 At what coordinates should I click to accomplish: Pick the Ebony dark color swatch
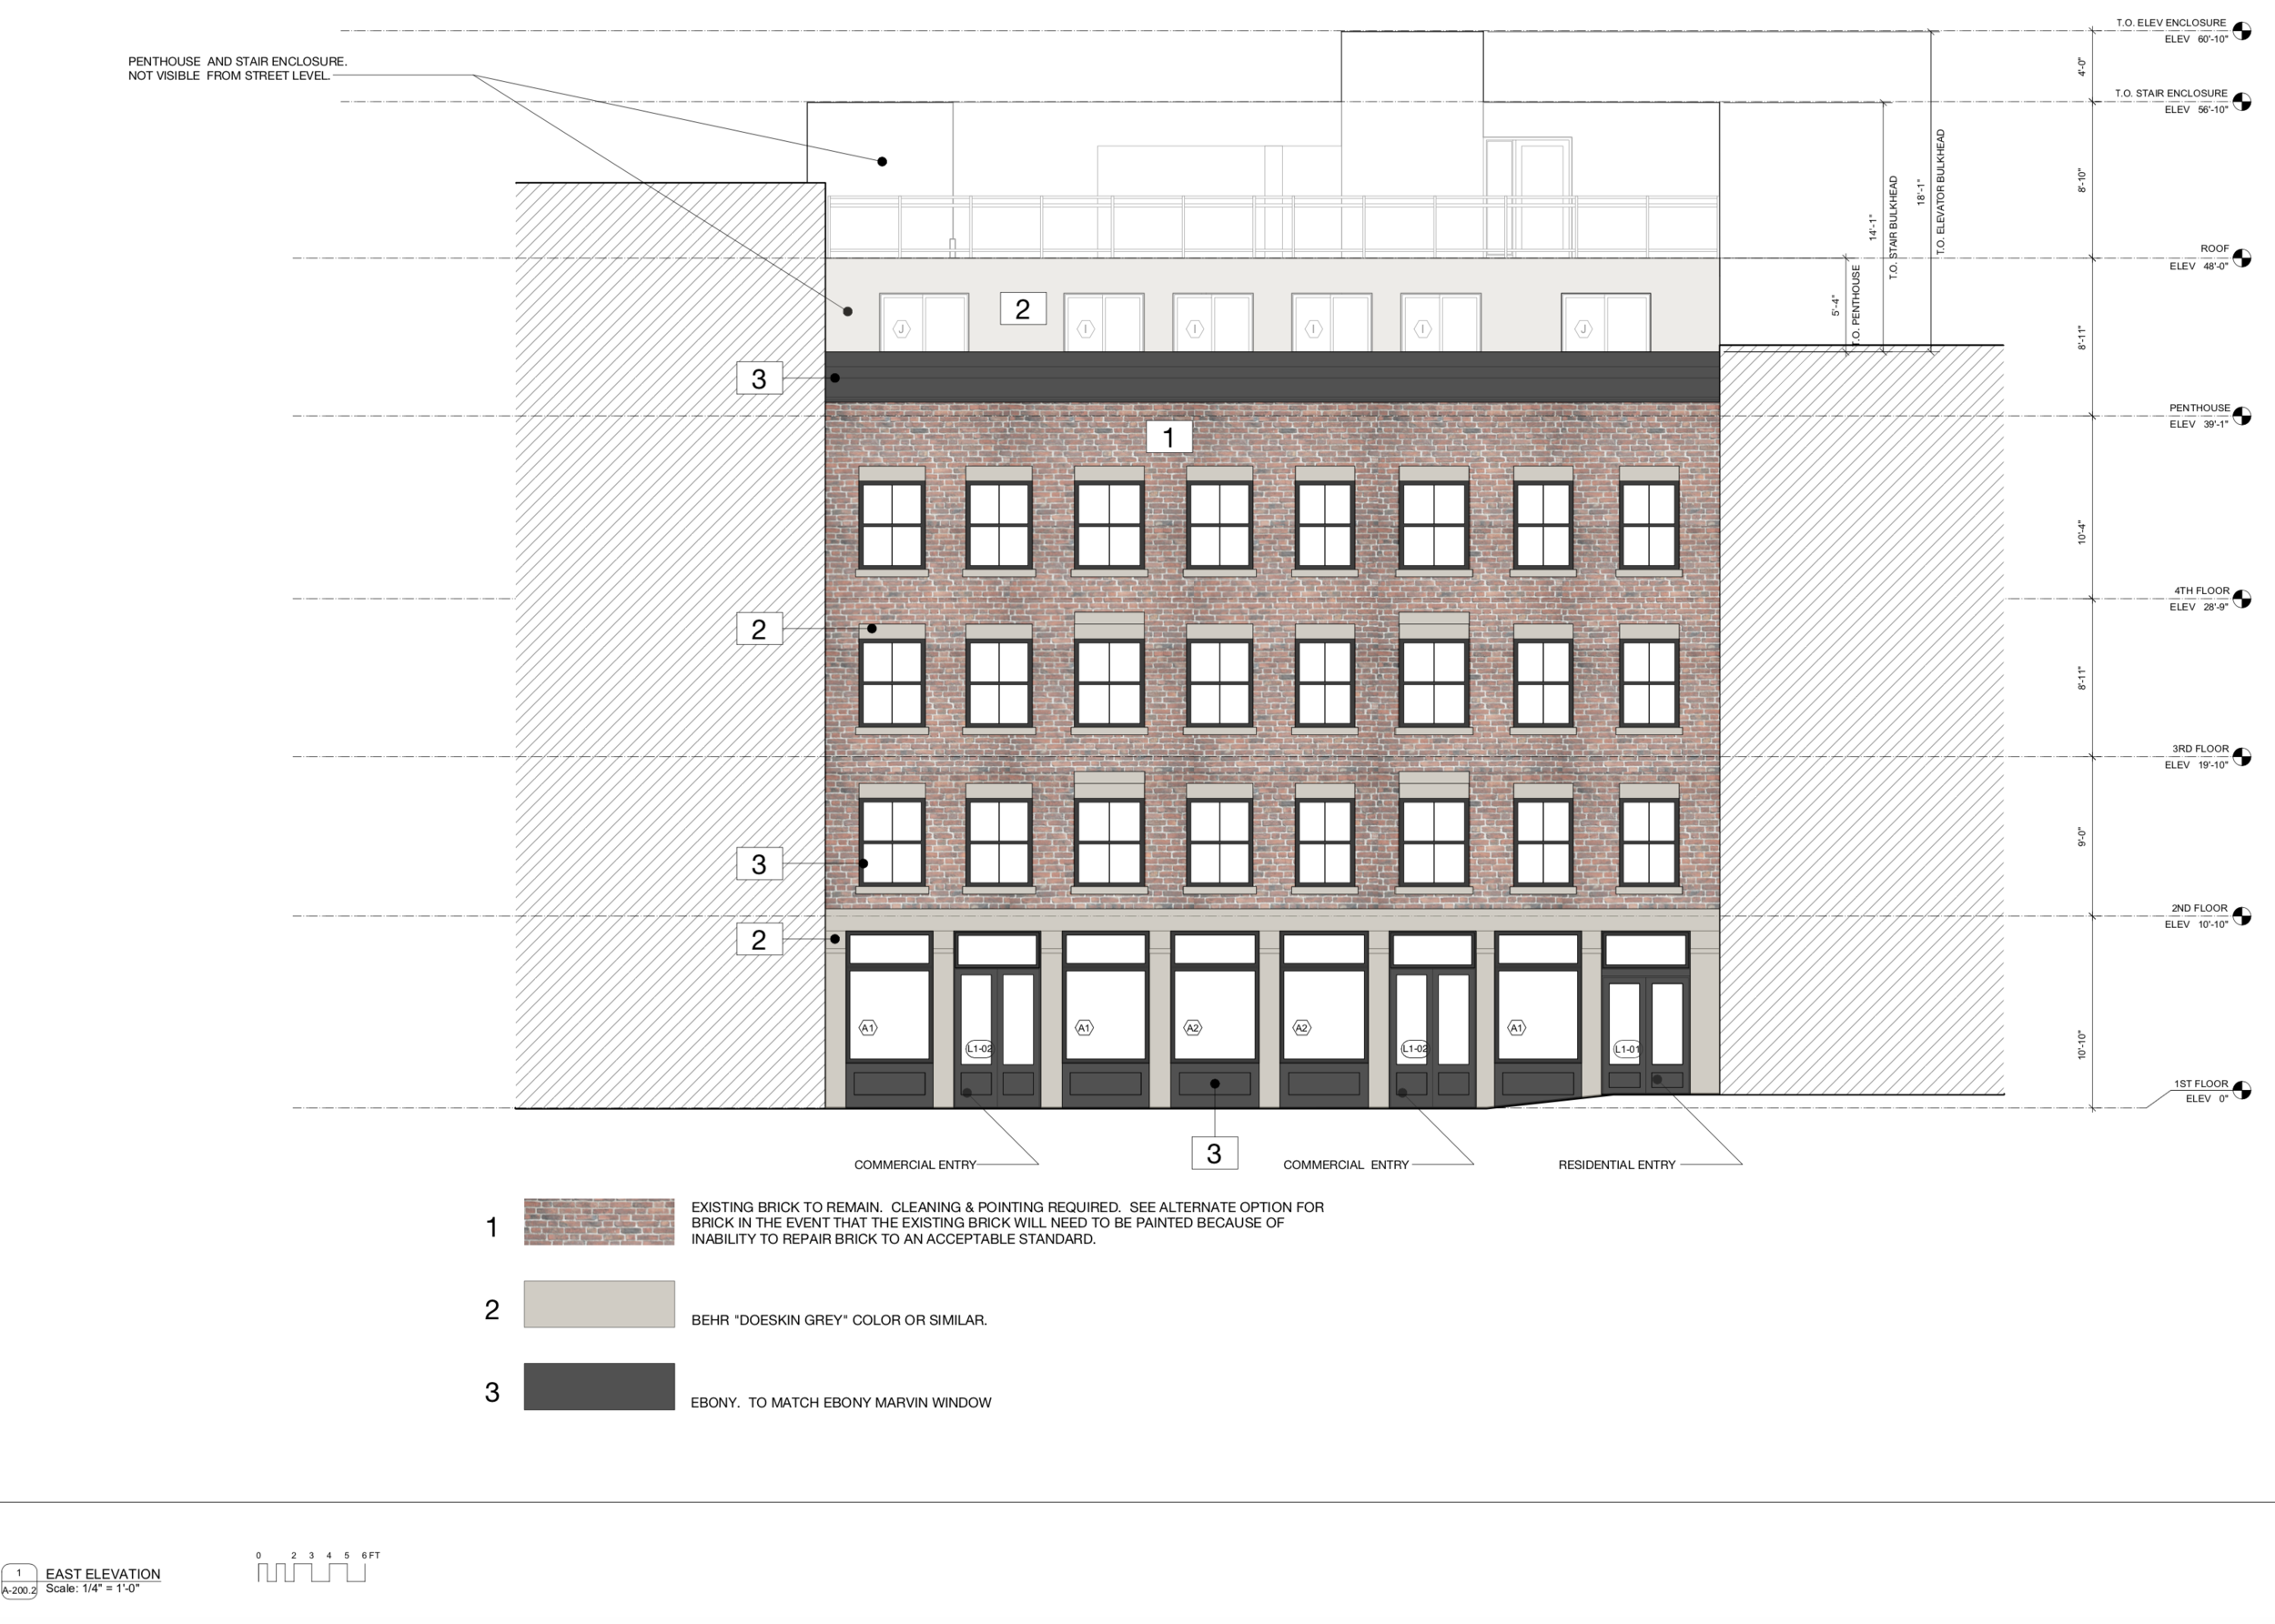pyautogui.click(x=599, y=1387)
